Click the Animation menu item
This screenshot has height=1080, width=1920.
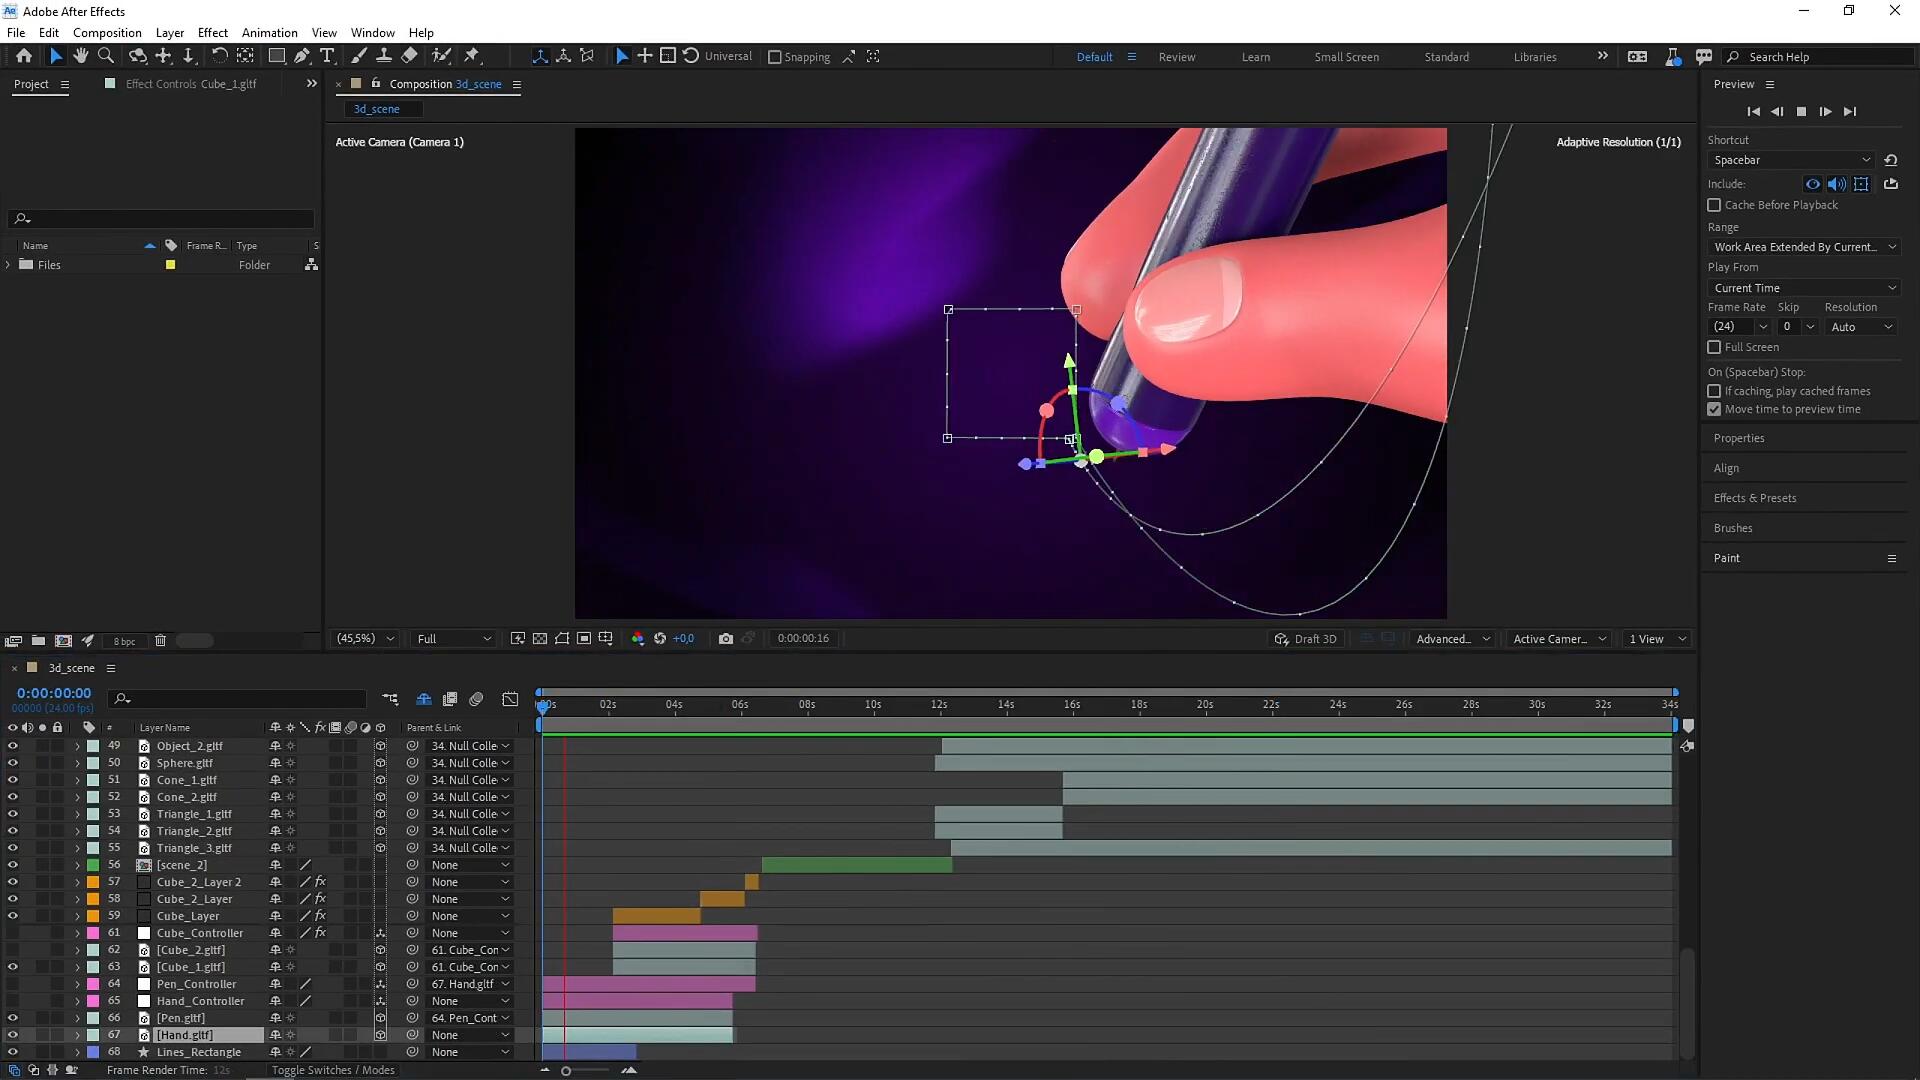coord(269,32)
